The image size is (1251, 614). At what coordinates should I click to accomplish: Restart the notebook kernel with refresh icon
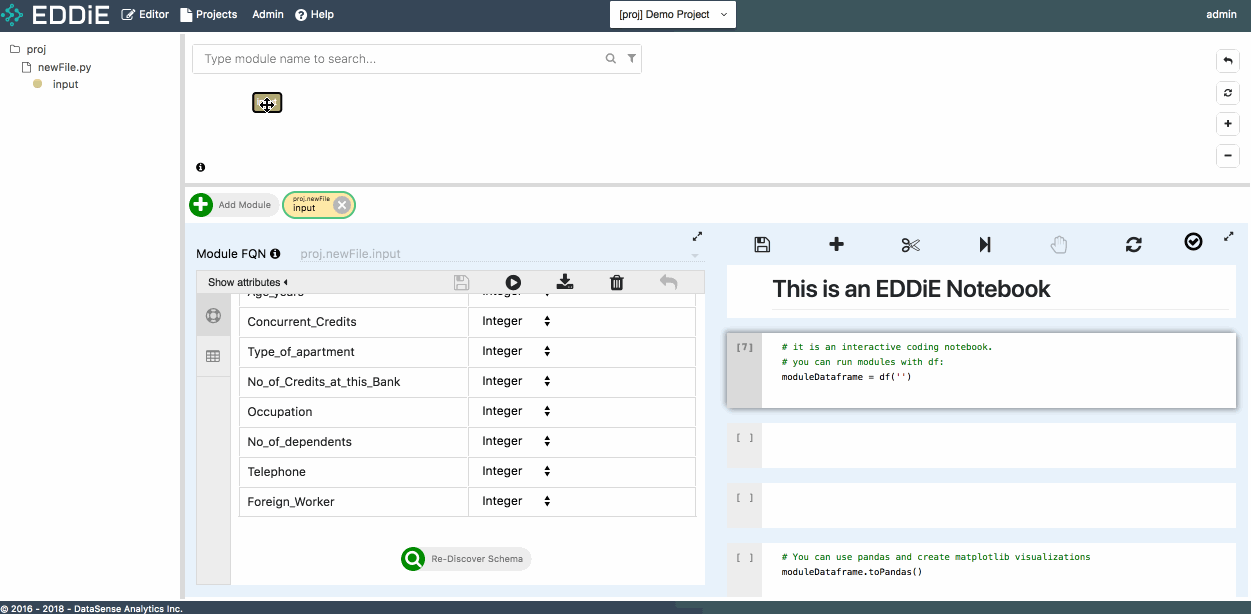pos(1133,245)
